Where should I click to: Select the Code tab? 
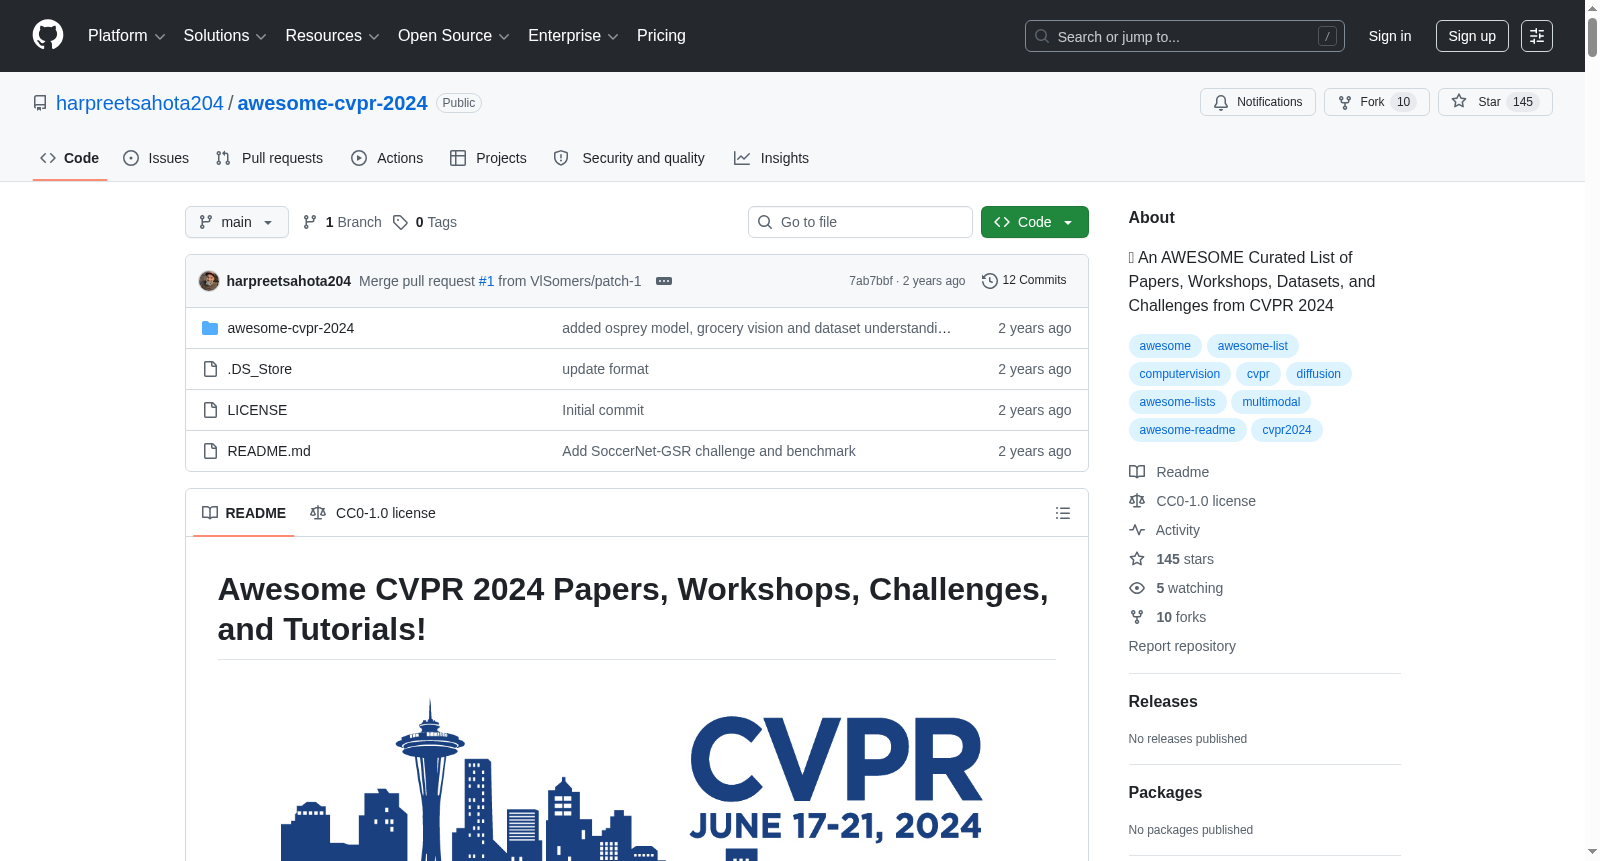(x=70, y=158)
